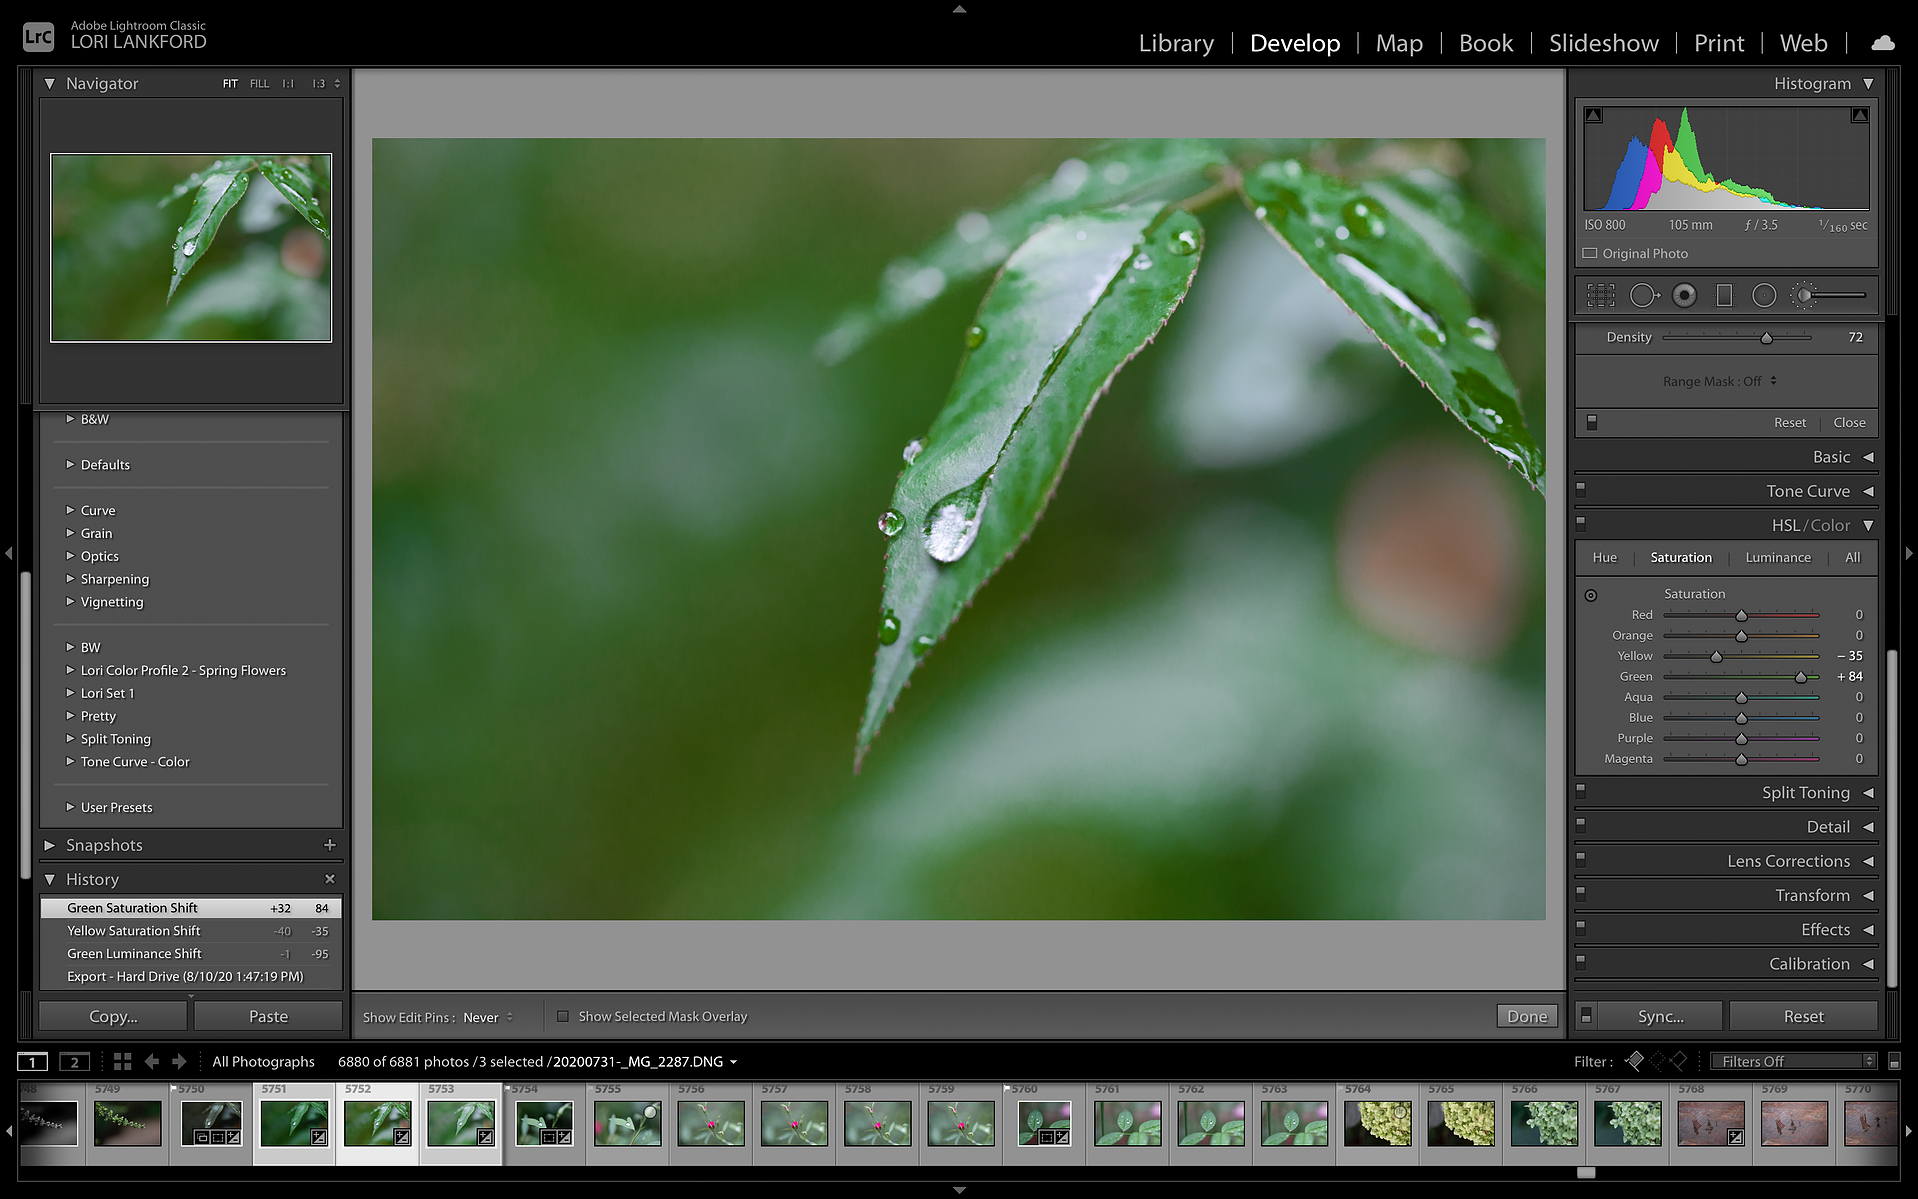Click the Done button
Screen dimensions: 1918x1199
1527,1016
